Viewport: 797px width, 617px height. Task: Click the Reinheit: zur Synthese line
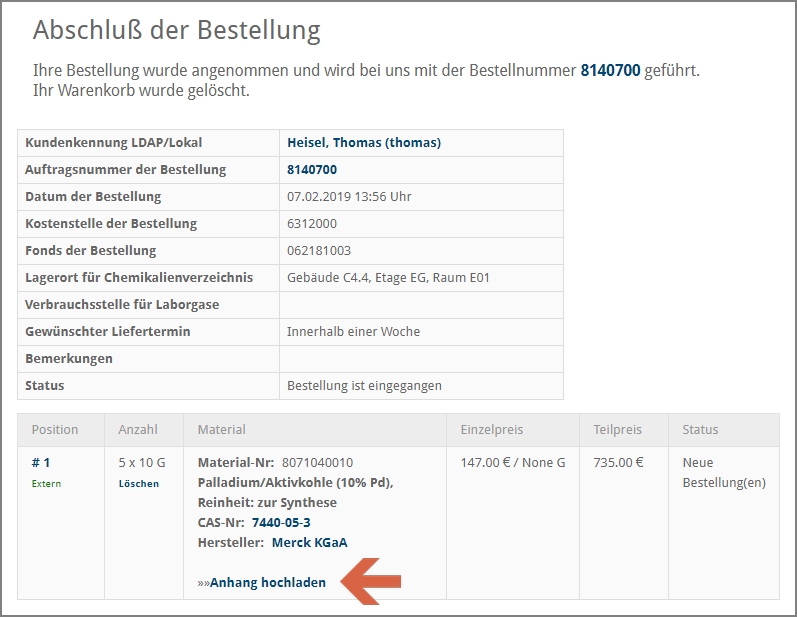[x=267, y=503]
